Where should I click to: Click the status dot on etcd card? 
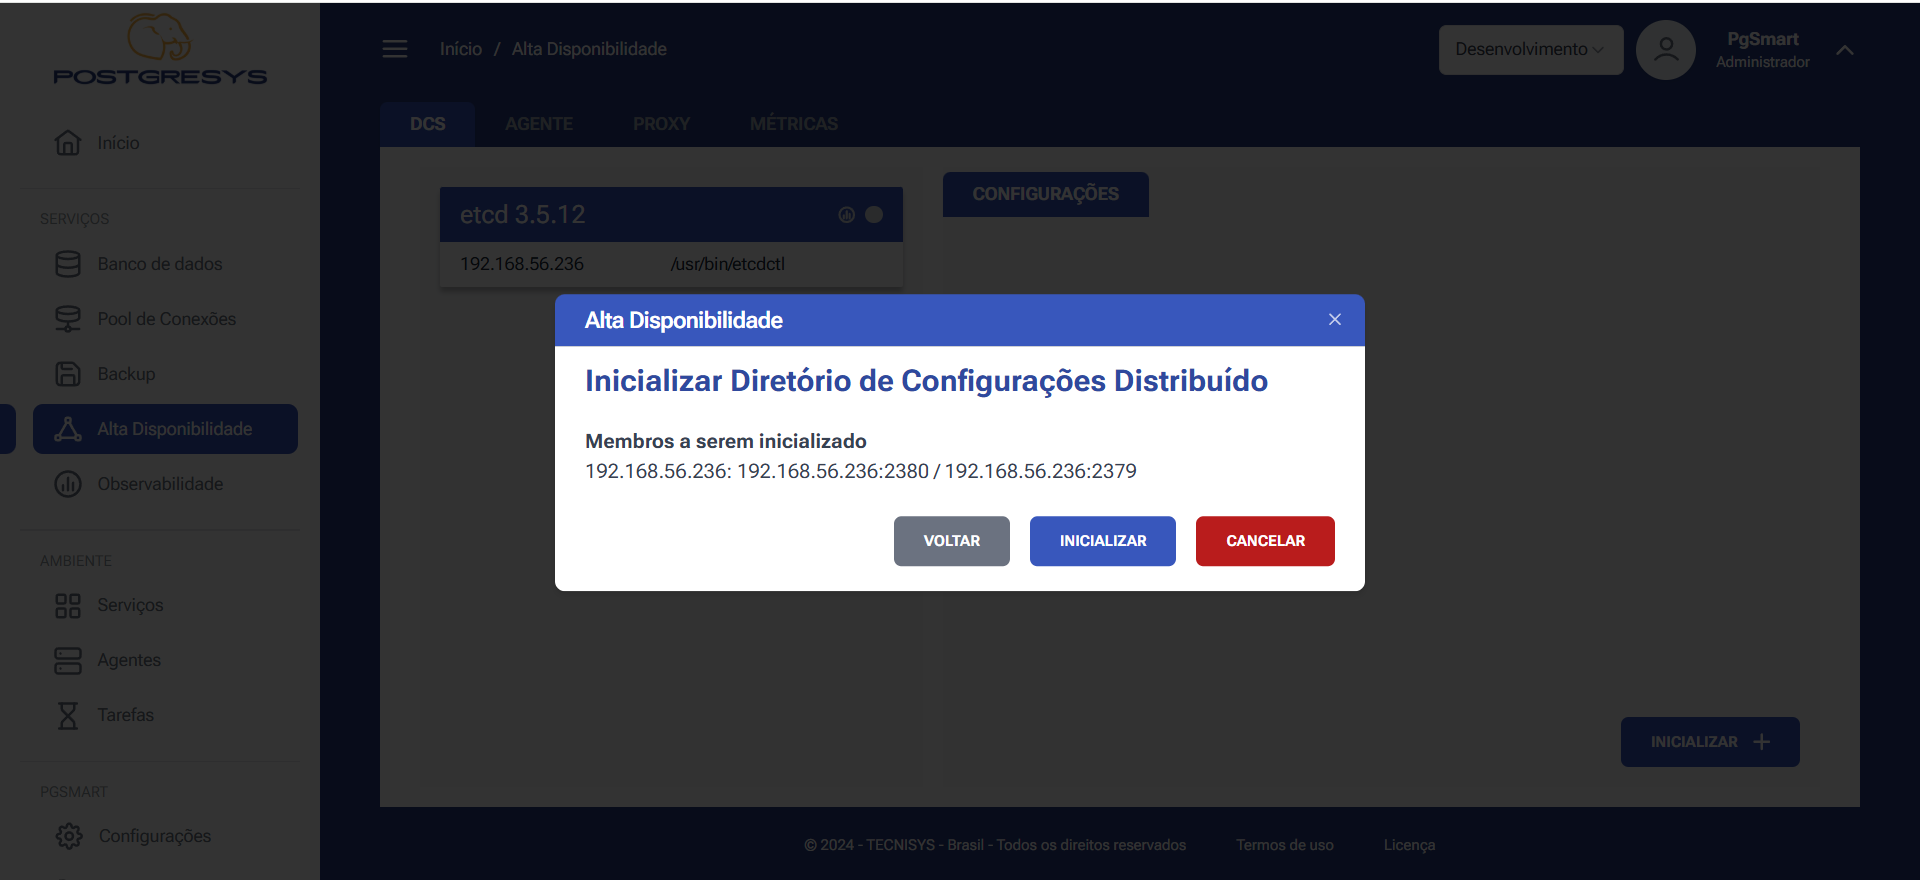874,214
